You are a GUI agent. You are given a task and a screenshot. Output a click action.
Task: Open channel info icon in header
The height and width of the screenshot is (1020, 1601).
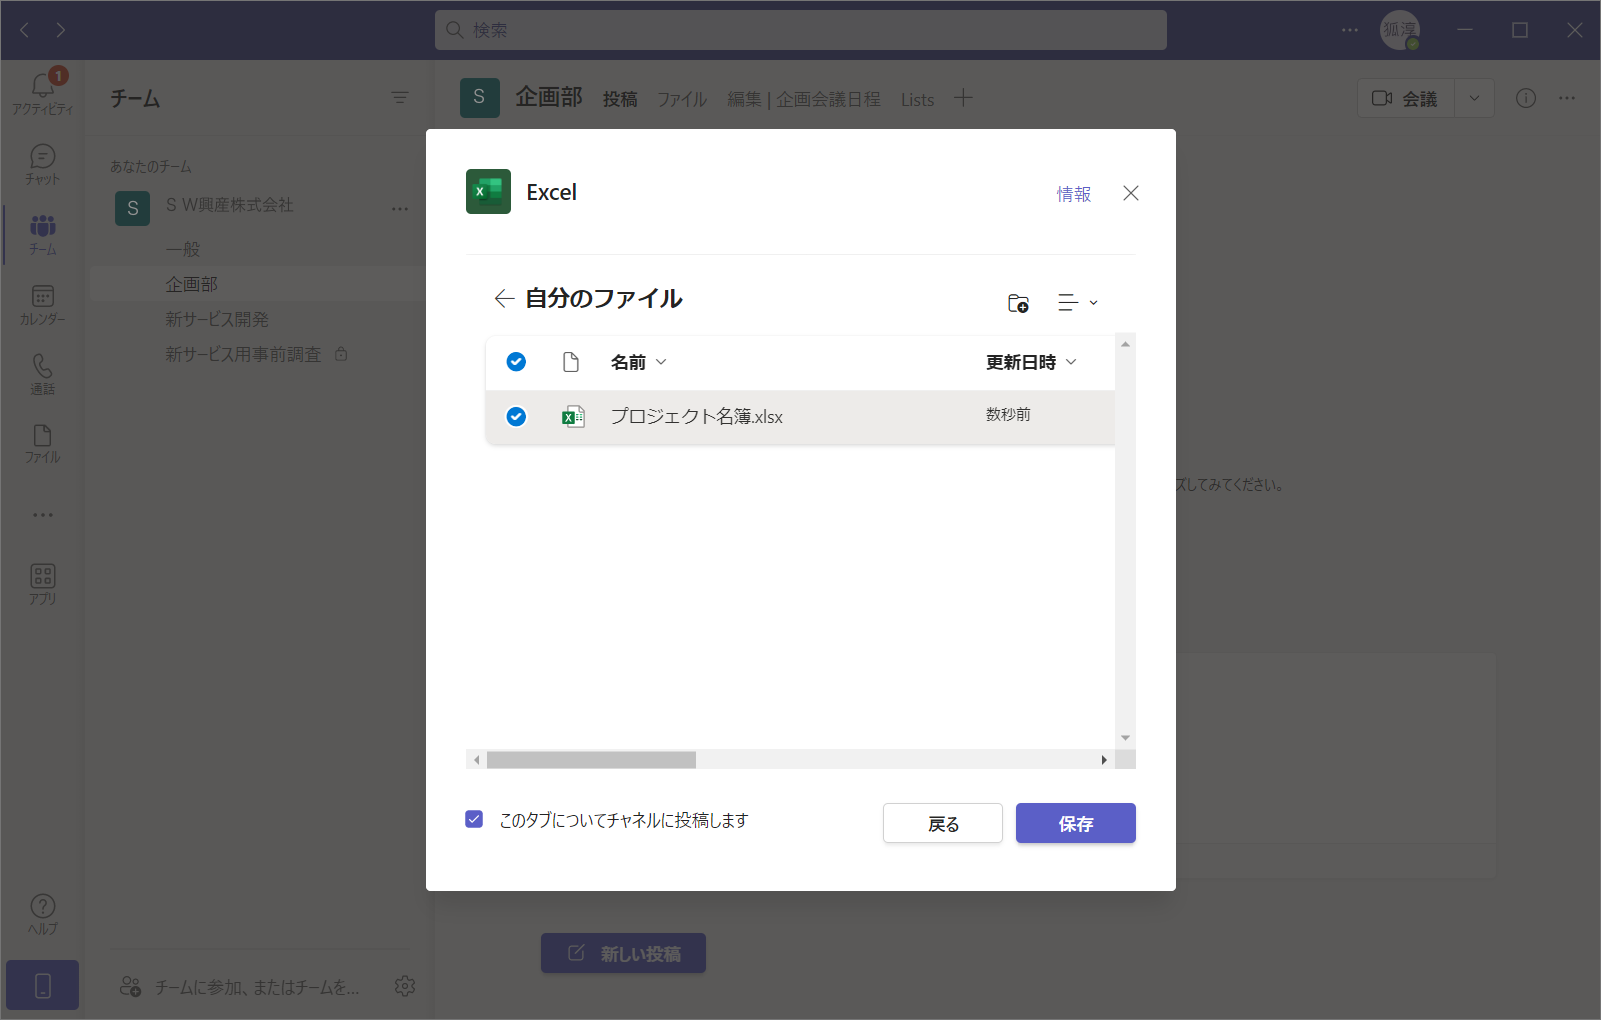tap(1526, 98)
